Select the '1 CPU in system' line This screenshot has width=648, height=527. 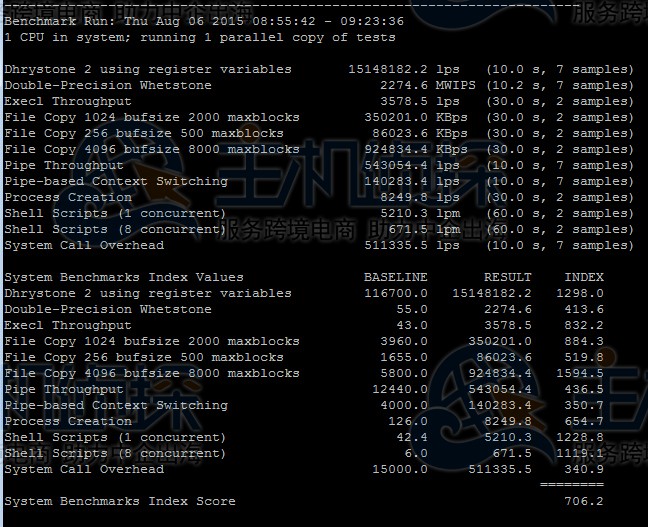pos(199,37)
